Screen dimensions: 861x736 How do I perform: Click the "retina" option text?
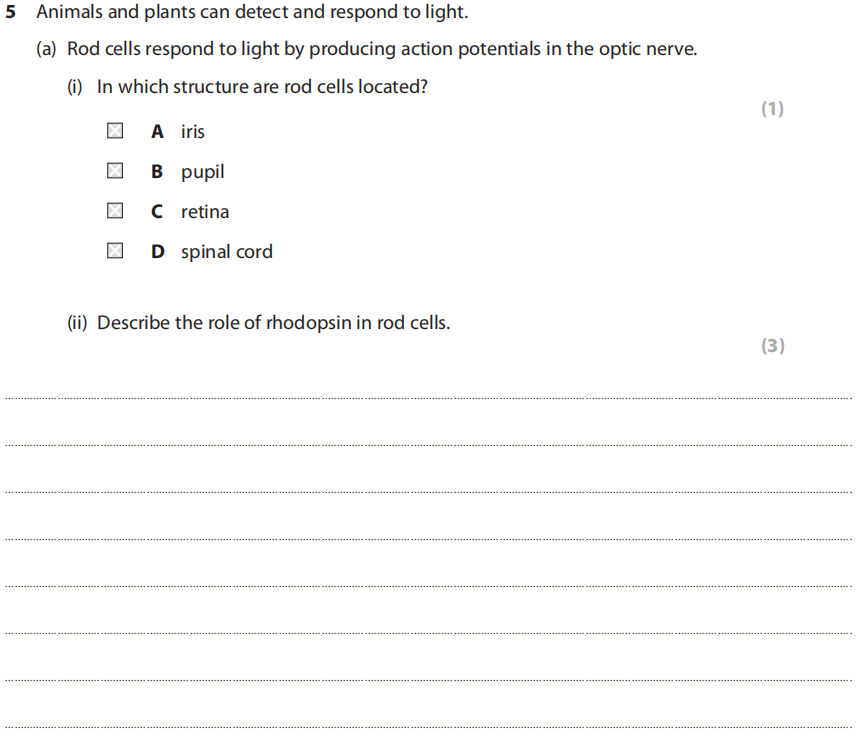205,212
